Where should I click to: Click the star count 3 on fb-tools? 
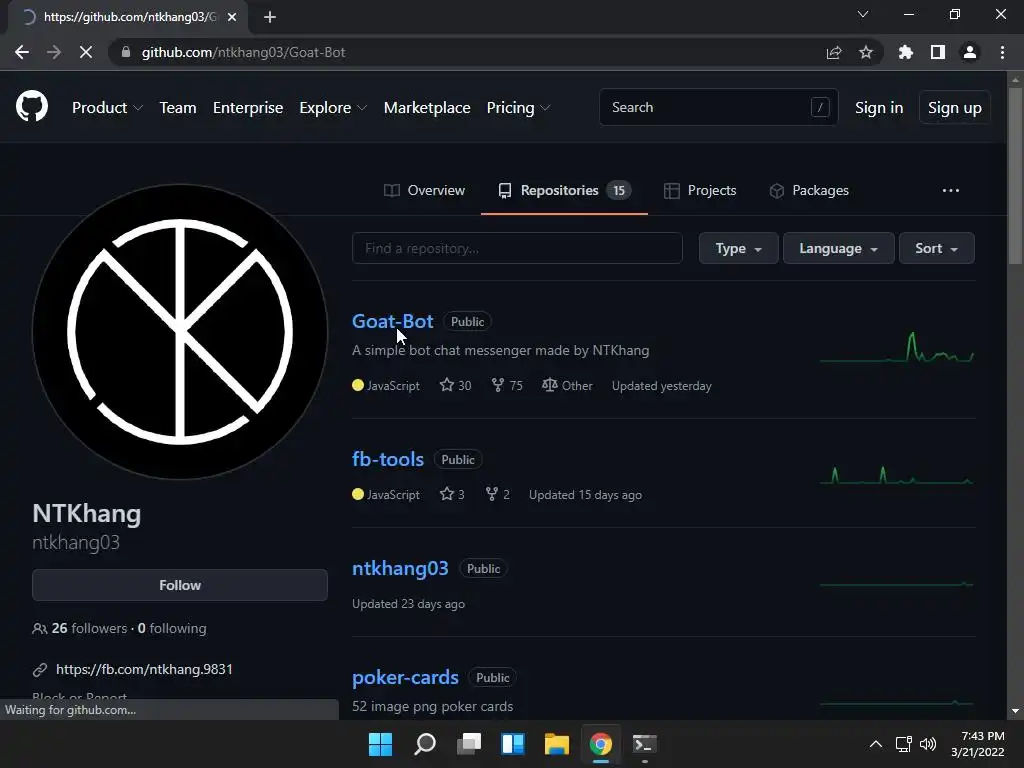452,494
